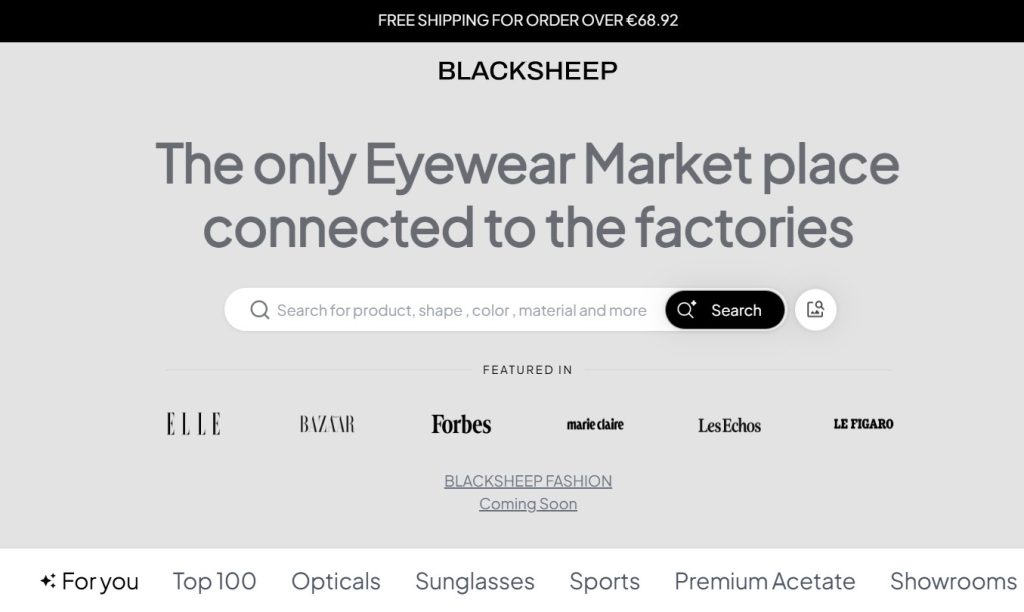This screenshot has height=612, width=1024.
Task: Open the Opticals category tab
Action: [336, 581]
